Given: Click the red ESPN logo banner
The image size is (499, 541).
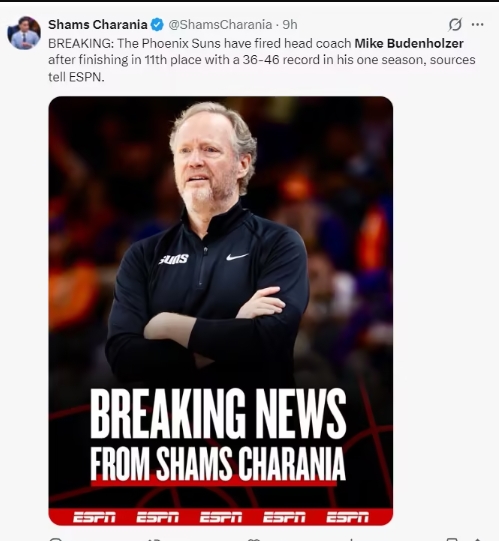Looking at the screenshot, I should [x=221, y=517].
